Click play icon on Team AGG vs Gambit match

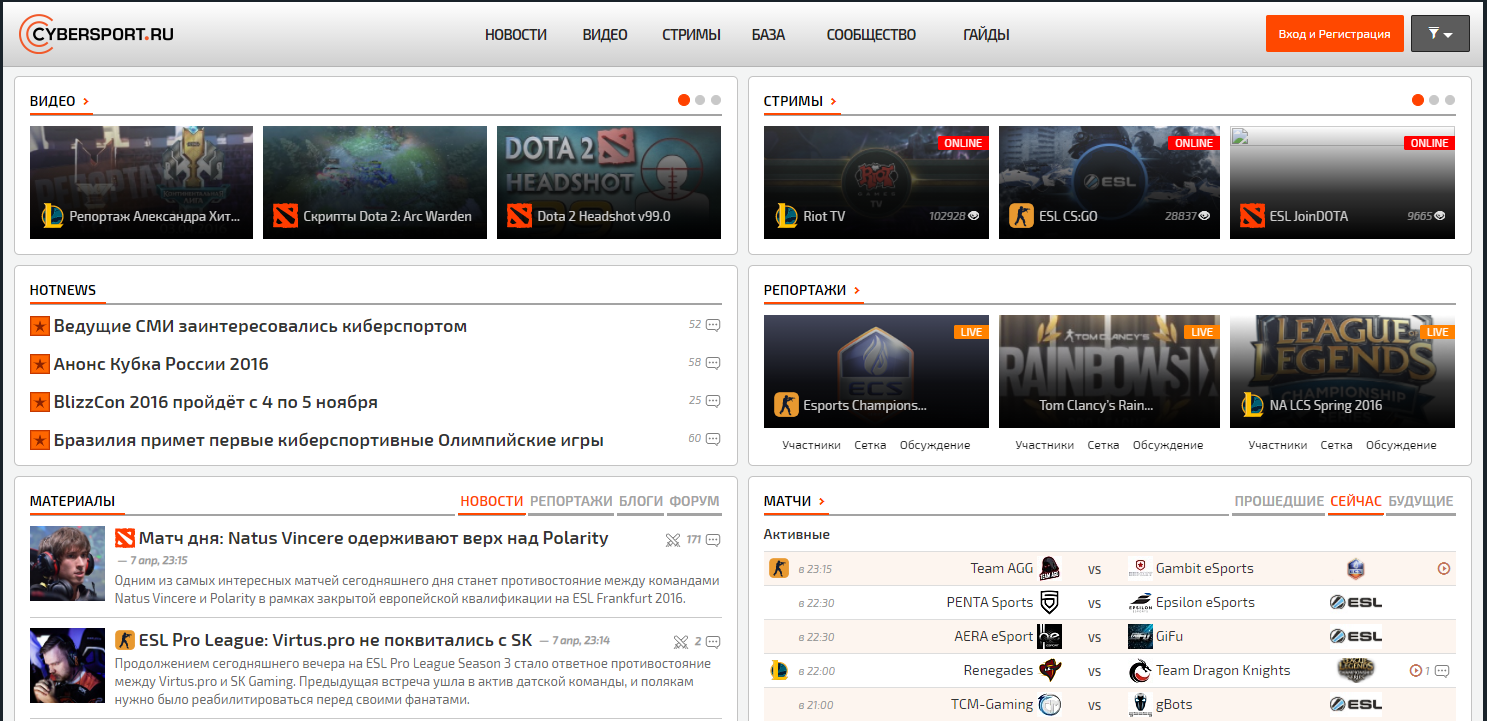[x=1444, y=569]
